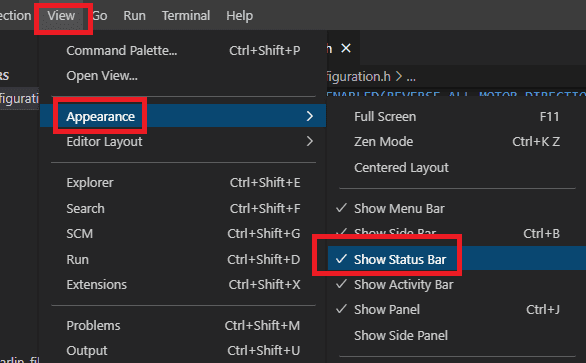Expand the Editor Layout submenu arrow
The width and height of the screenshot is (586, 363).
point(309,141)
